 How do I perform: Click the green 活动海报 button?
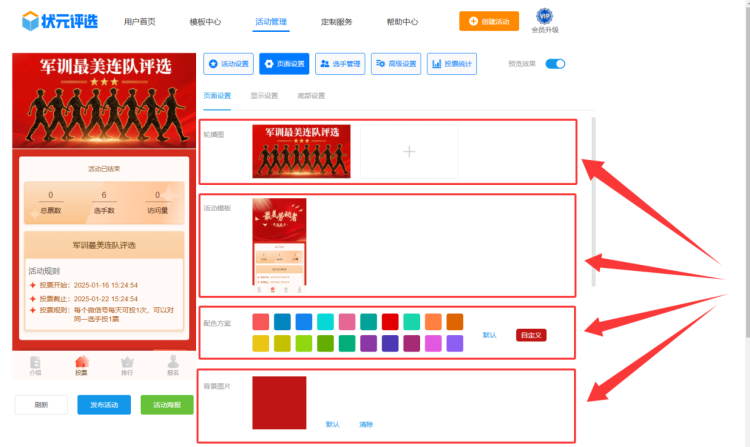point(167,405)
